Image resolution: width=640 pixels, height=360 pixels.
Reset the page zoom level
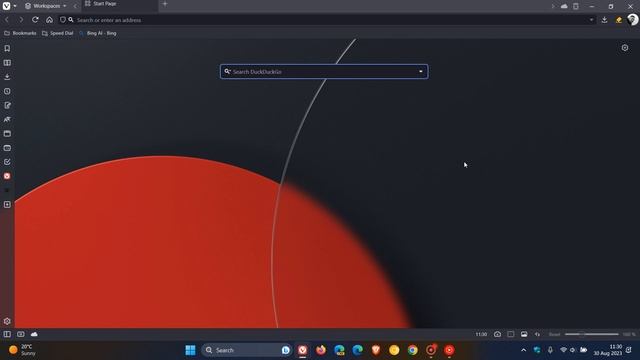(554, 334)
